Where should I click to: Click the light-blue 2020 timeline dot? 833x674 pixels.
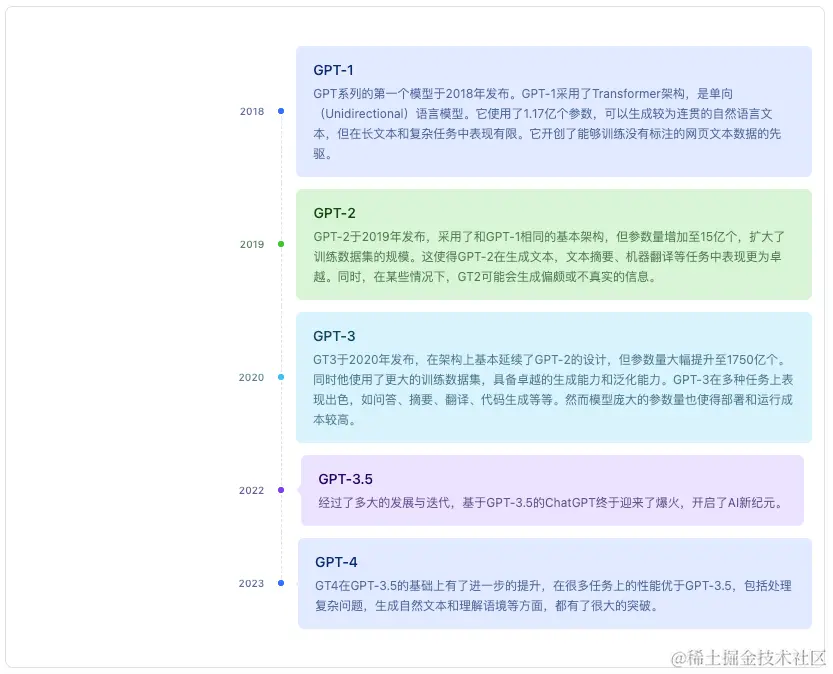281,377
